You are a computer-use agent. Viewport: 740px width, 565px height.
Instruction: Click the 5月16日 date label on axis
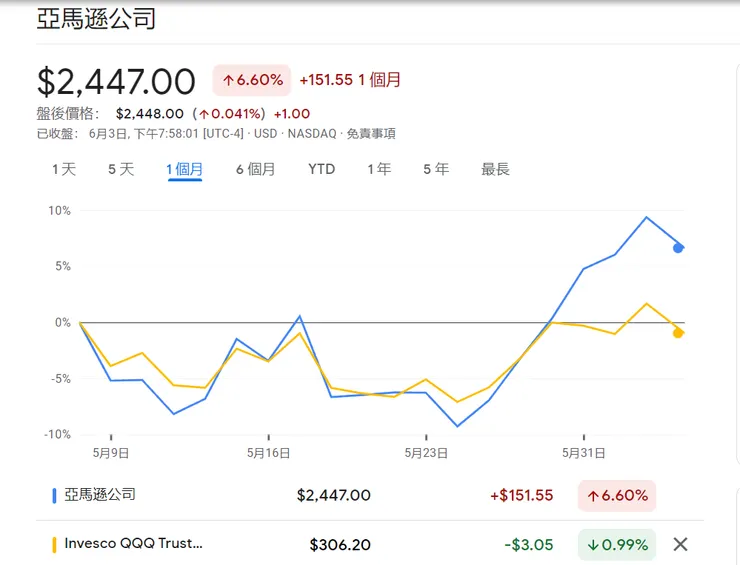269,453
